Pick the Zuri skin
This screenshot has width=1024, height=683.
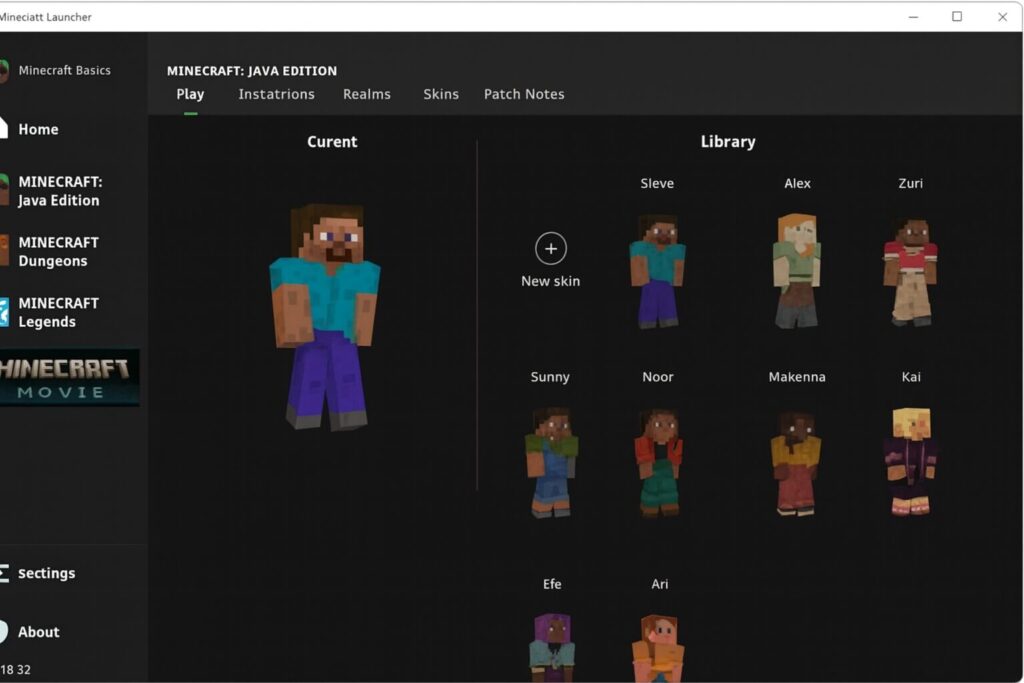point(910,272)
